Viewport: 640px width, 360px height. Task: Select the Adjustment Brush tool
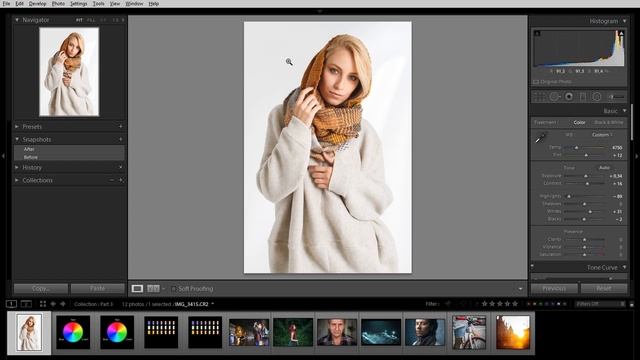pos(616,97)
